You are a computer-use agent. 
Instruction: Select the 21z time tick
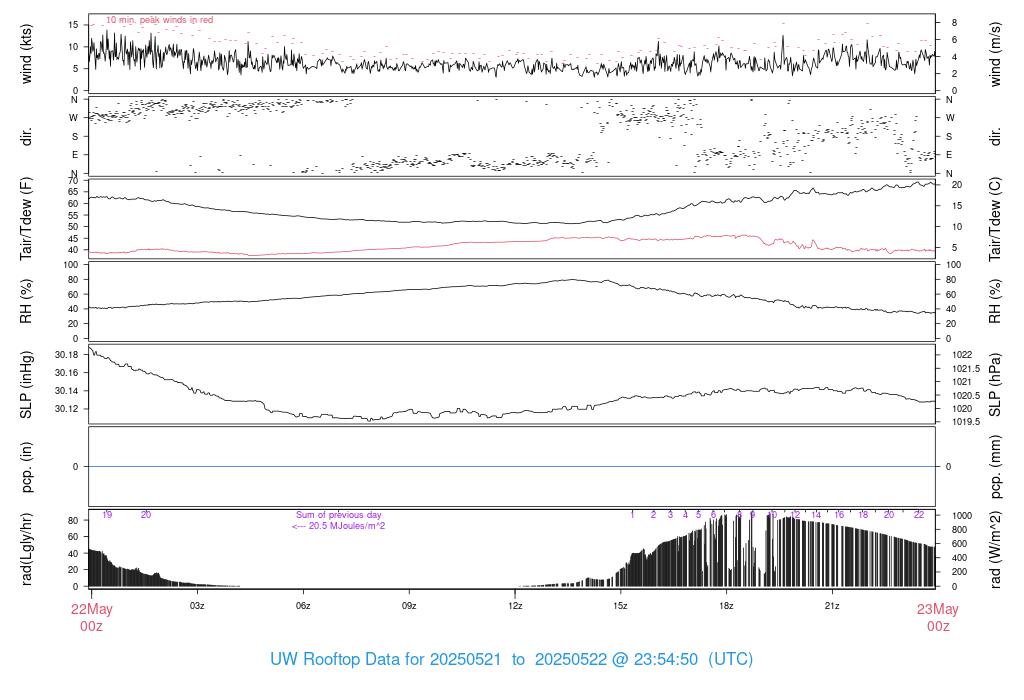coord(832,605)
